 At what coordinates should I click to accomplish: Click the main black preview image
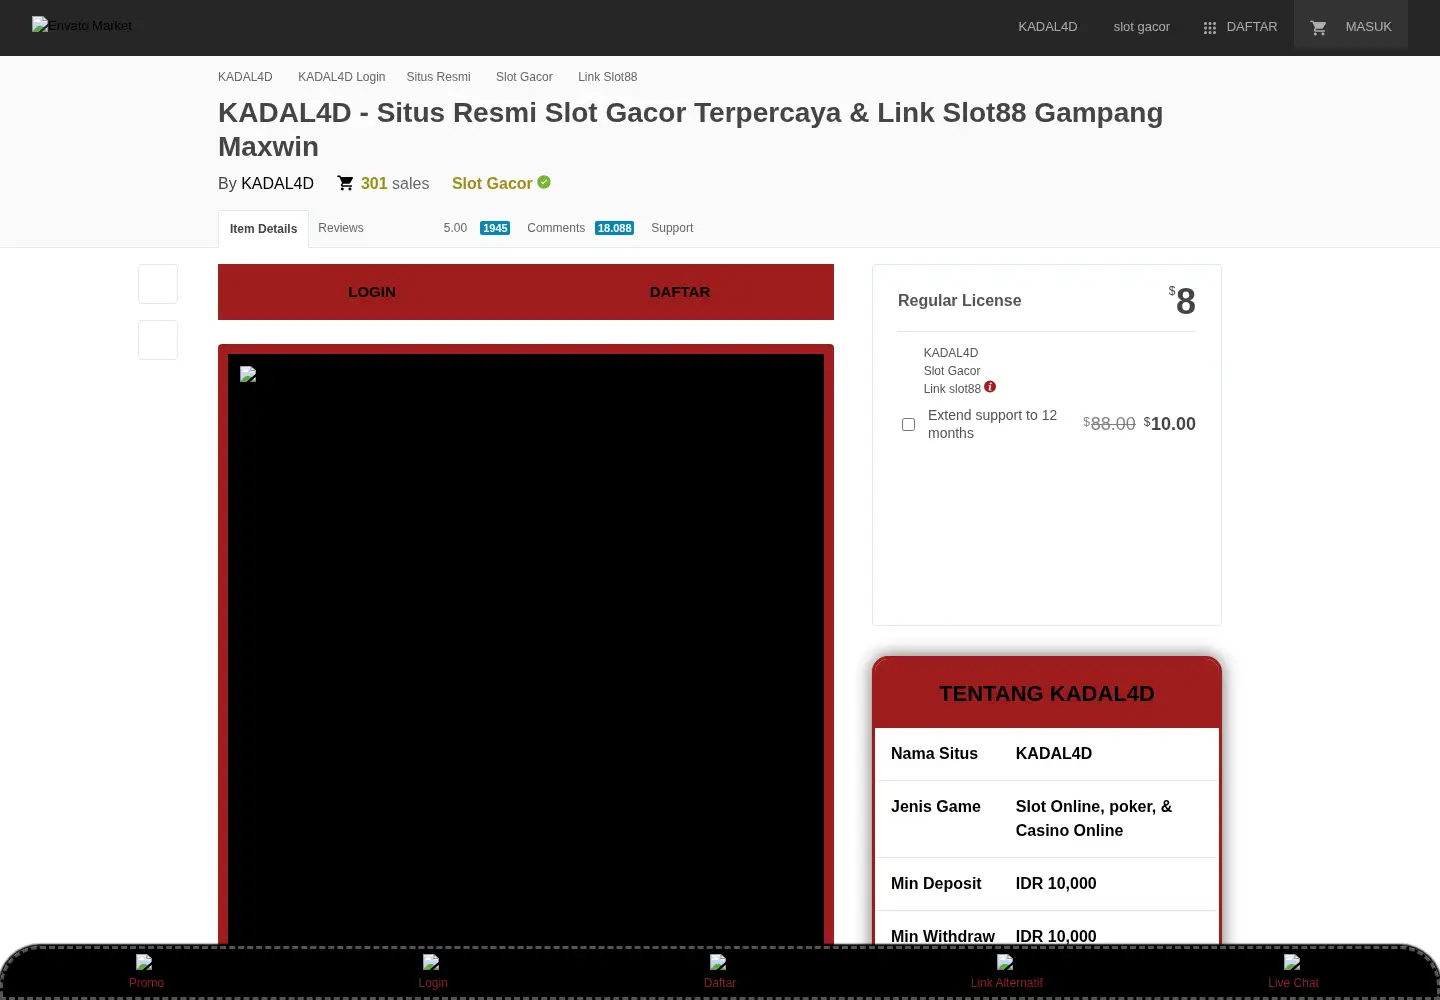coord(526,650)
